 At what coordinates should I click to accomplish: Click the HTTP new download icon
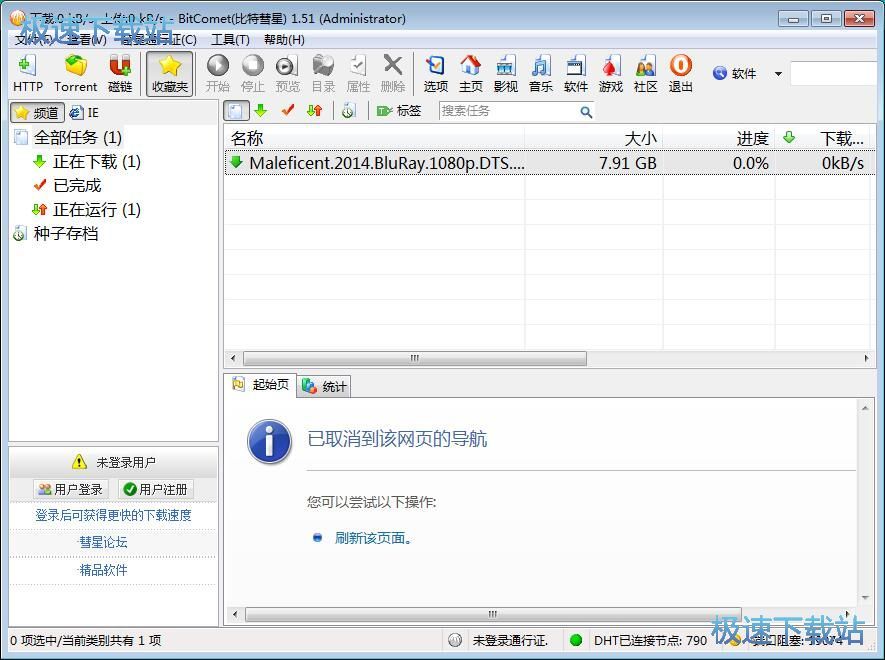click(28, 73)
